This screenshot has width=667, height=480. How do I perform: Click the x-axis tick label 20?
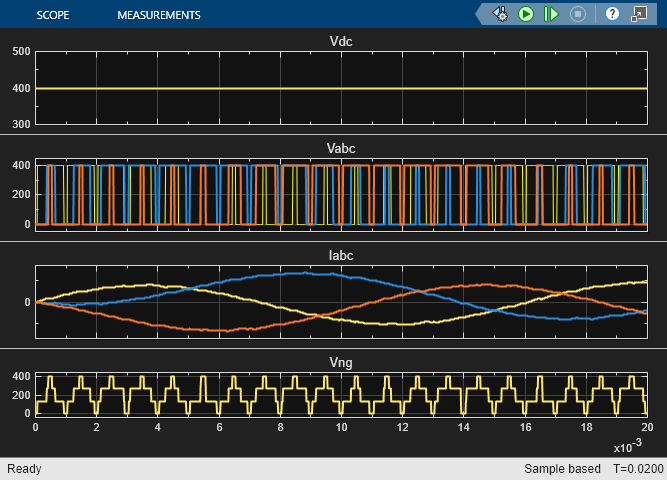pos(647,427)
